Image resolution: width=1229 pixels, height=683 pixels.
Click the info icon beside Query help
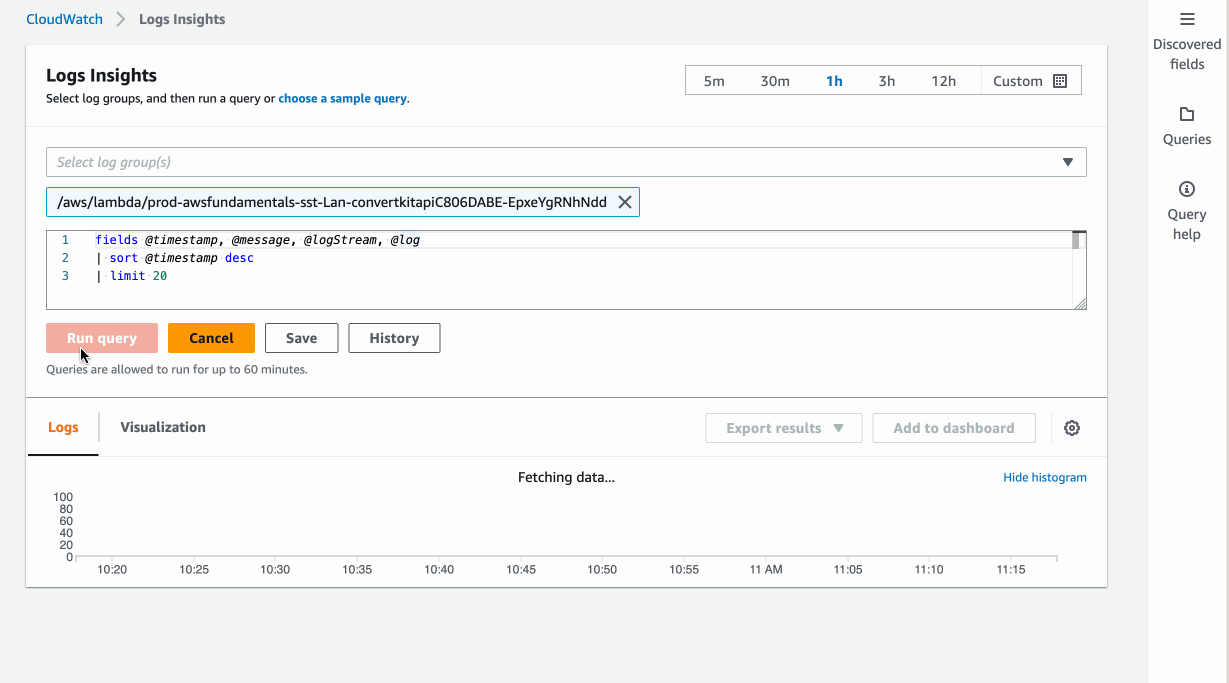click(x=1187, y=188)
